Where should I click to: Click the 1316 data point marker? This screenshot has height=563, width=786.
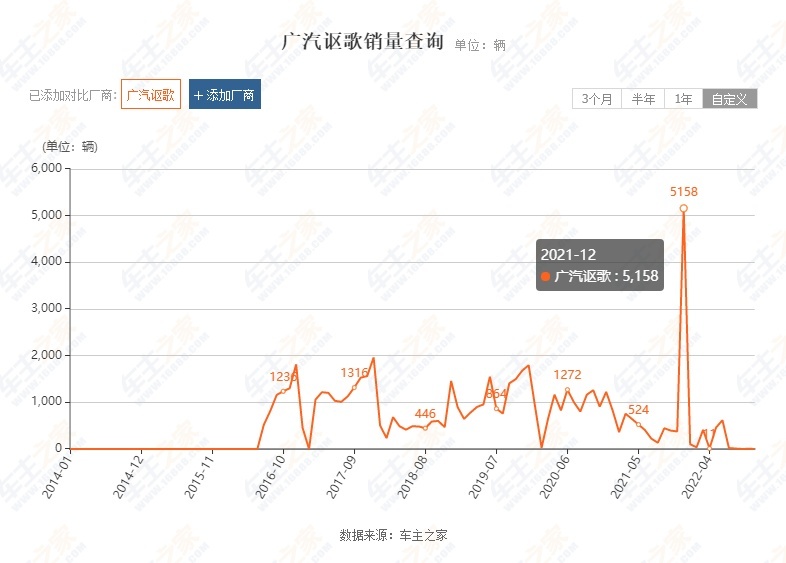pos(354,388)
